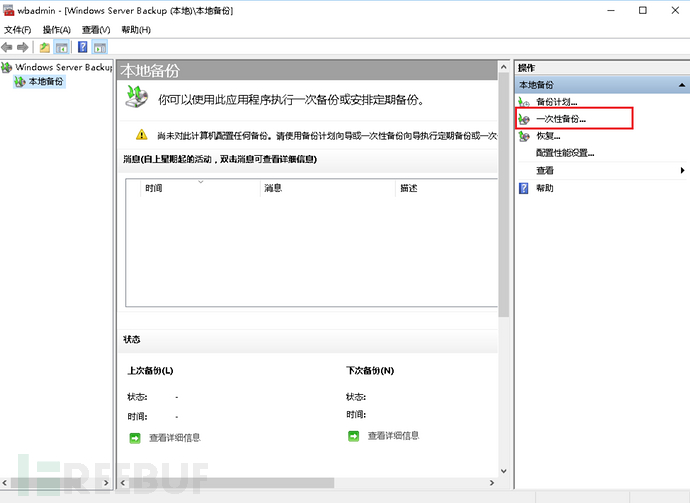Click the large backup icon beside the description
This screenshot has width=690, height=503.
(x=136, y=97)
